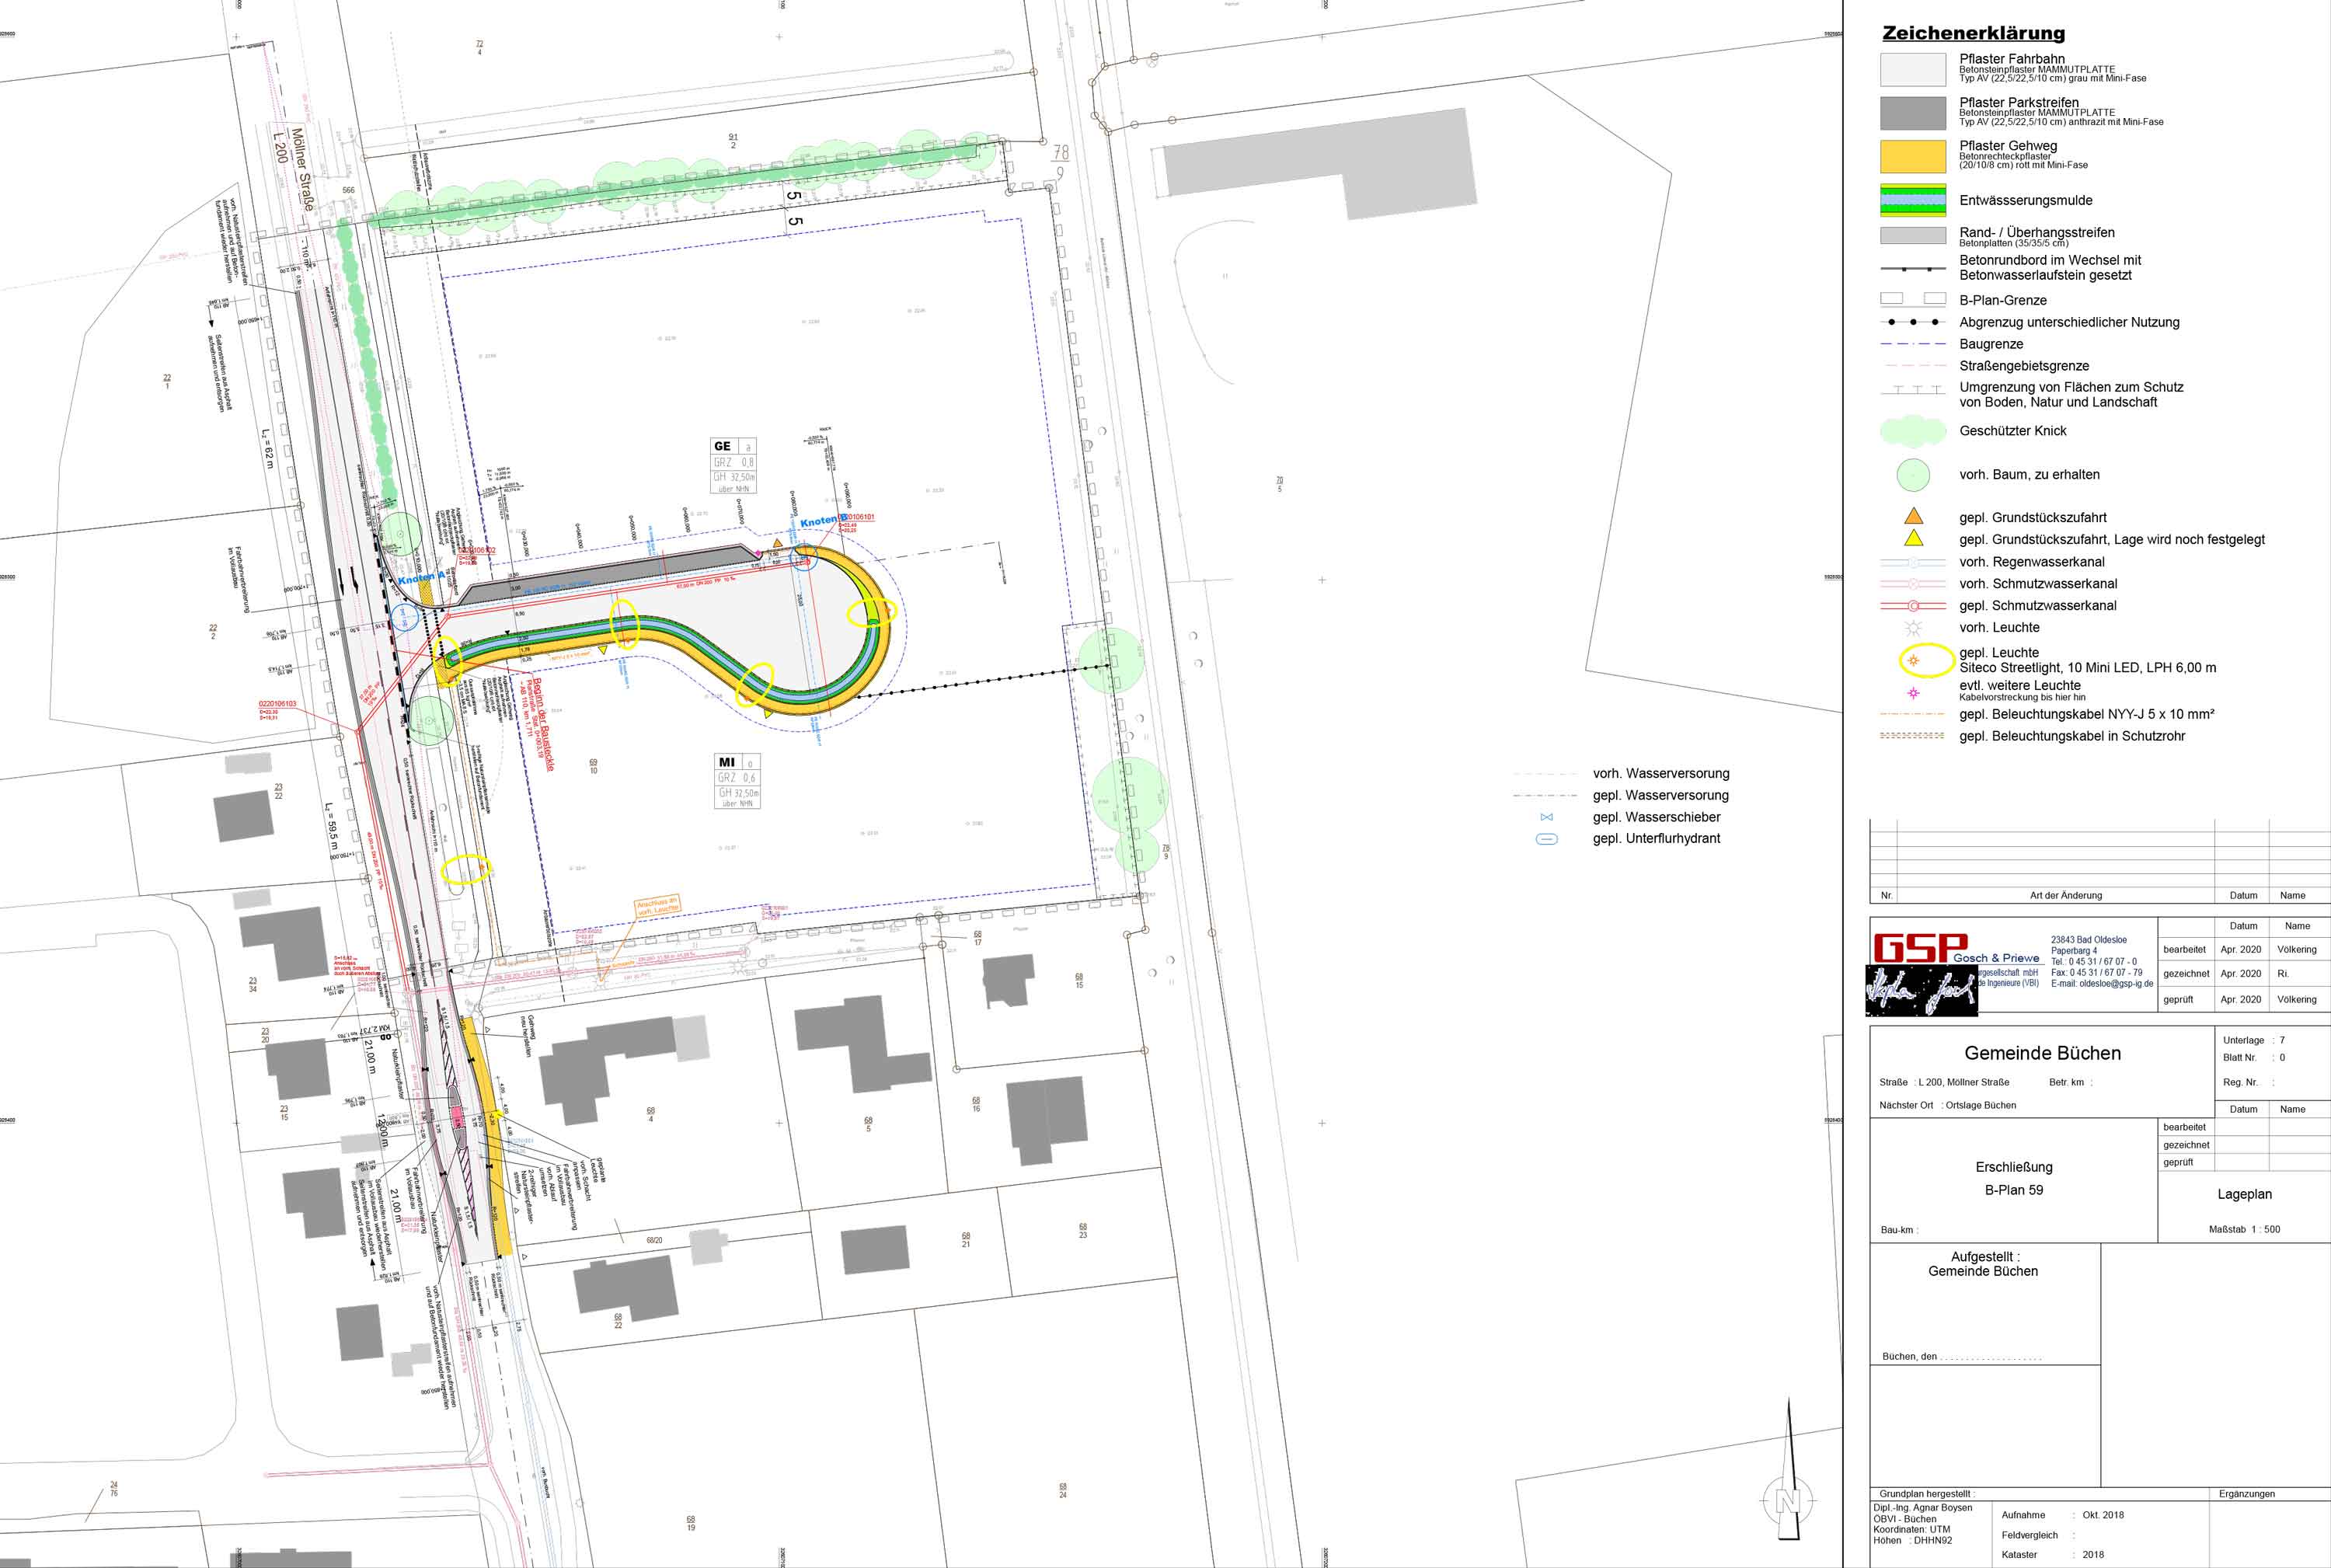
Task: Click the 'Büchen, den' date line
Action: 1961,1357
